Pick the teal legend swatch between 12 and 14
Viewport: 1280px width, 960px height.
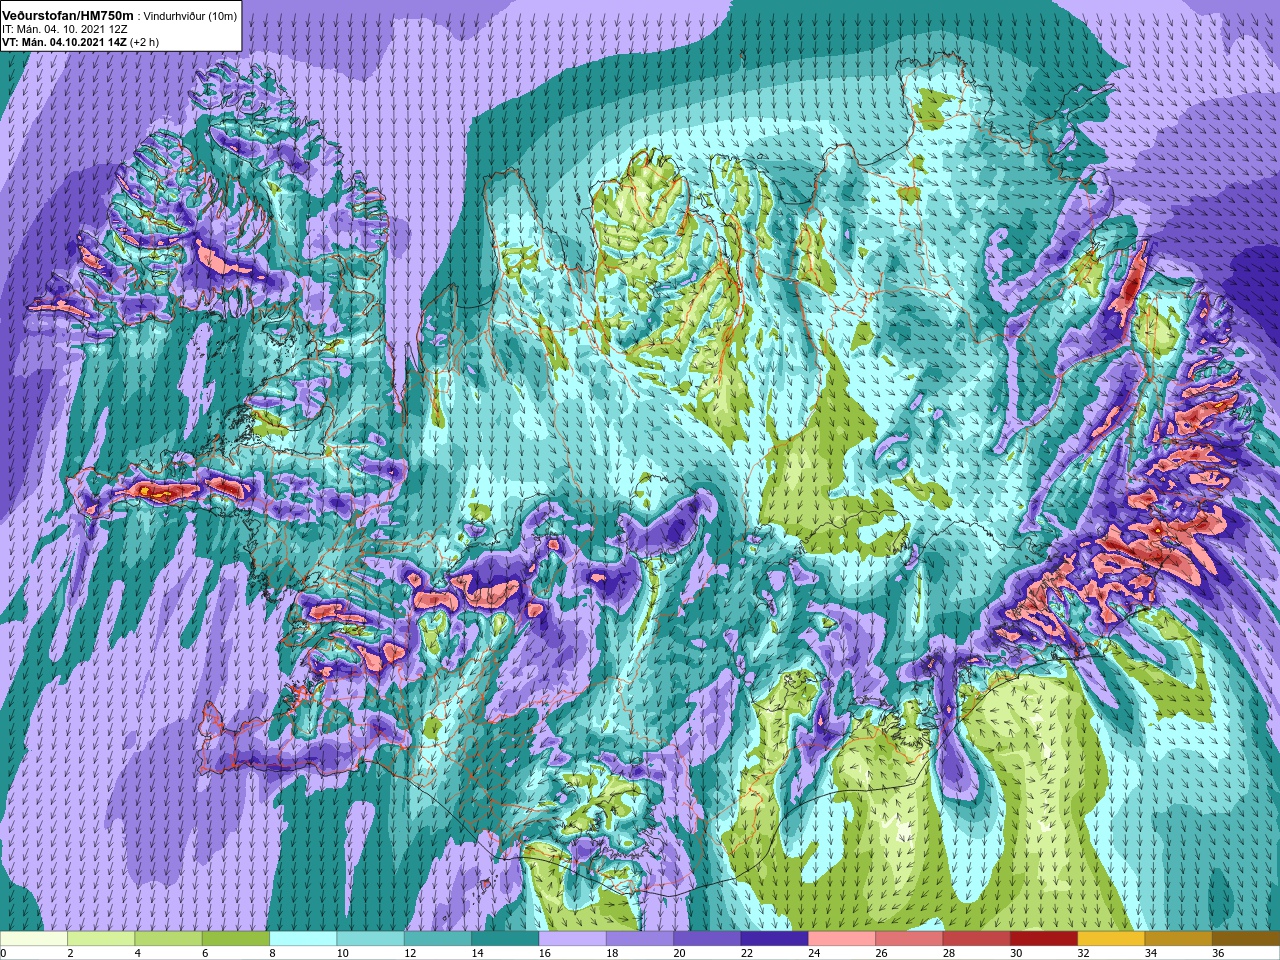[438, 939]
